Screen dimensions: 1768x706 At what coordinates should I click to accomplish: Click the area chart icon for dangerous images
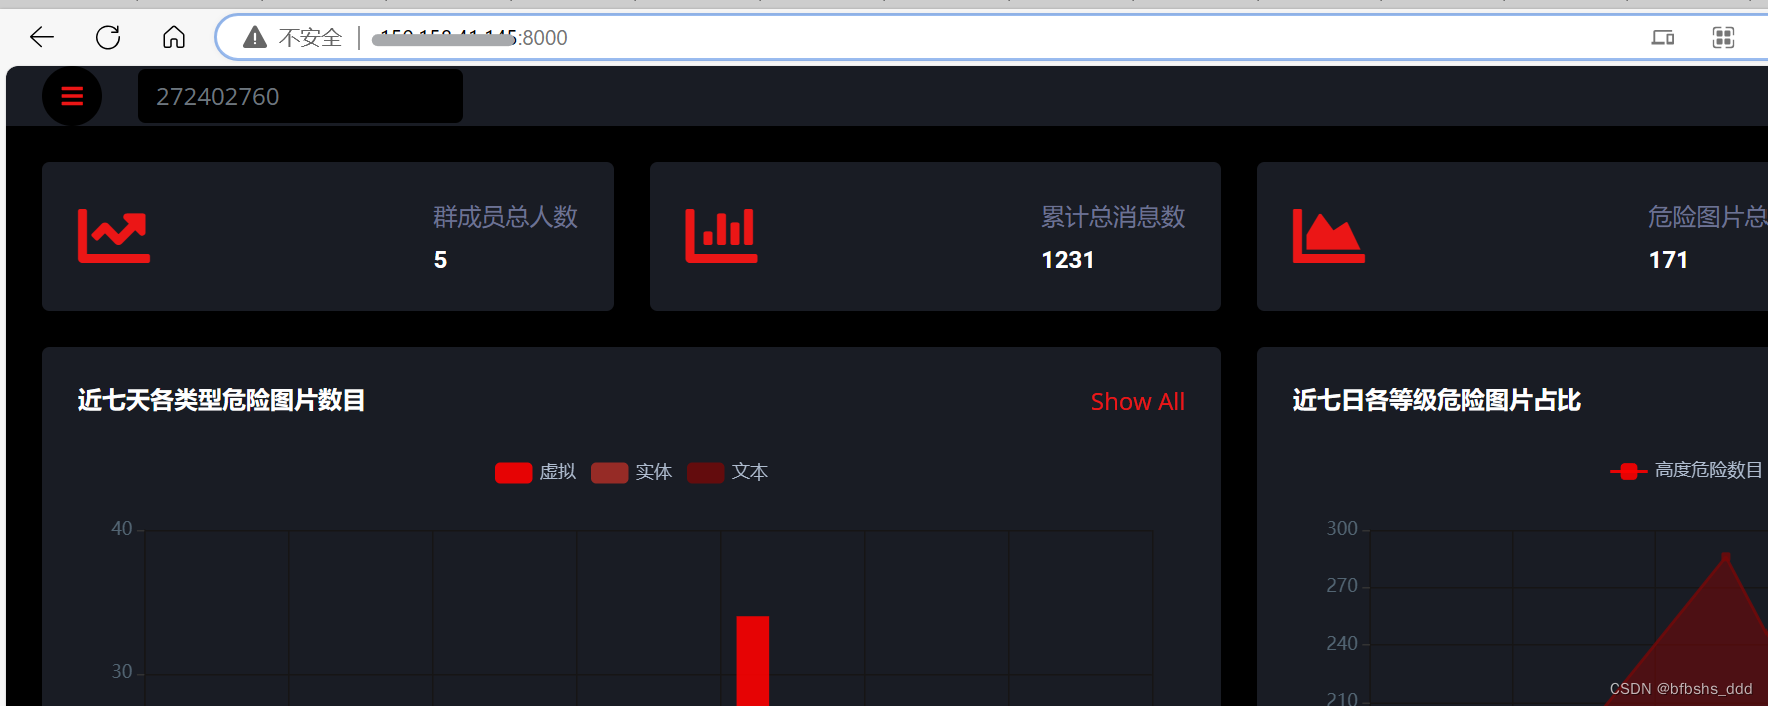(1328, 236)
